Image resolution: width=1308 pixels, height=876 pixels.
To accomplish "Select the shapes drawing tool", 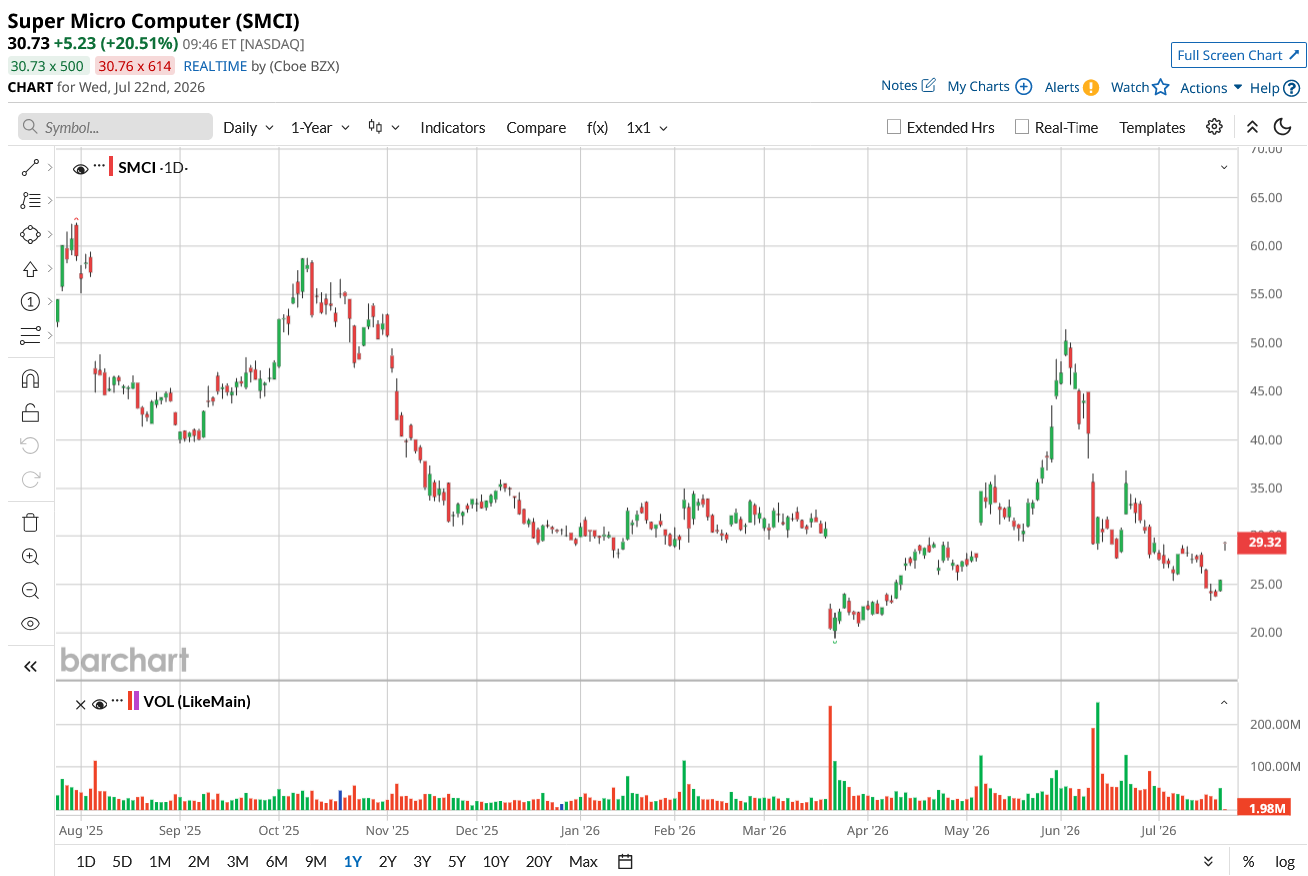I will pyautogui.click(x=30, y=235).
